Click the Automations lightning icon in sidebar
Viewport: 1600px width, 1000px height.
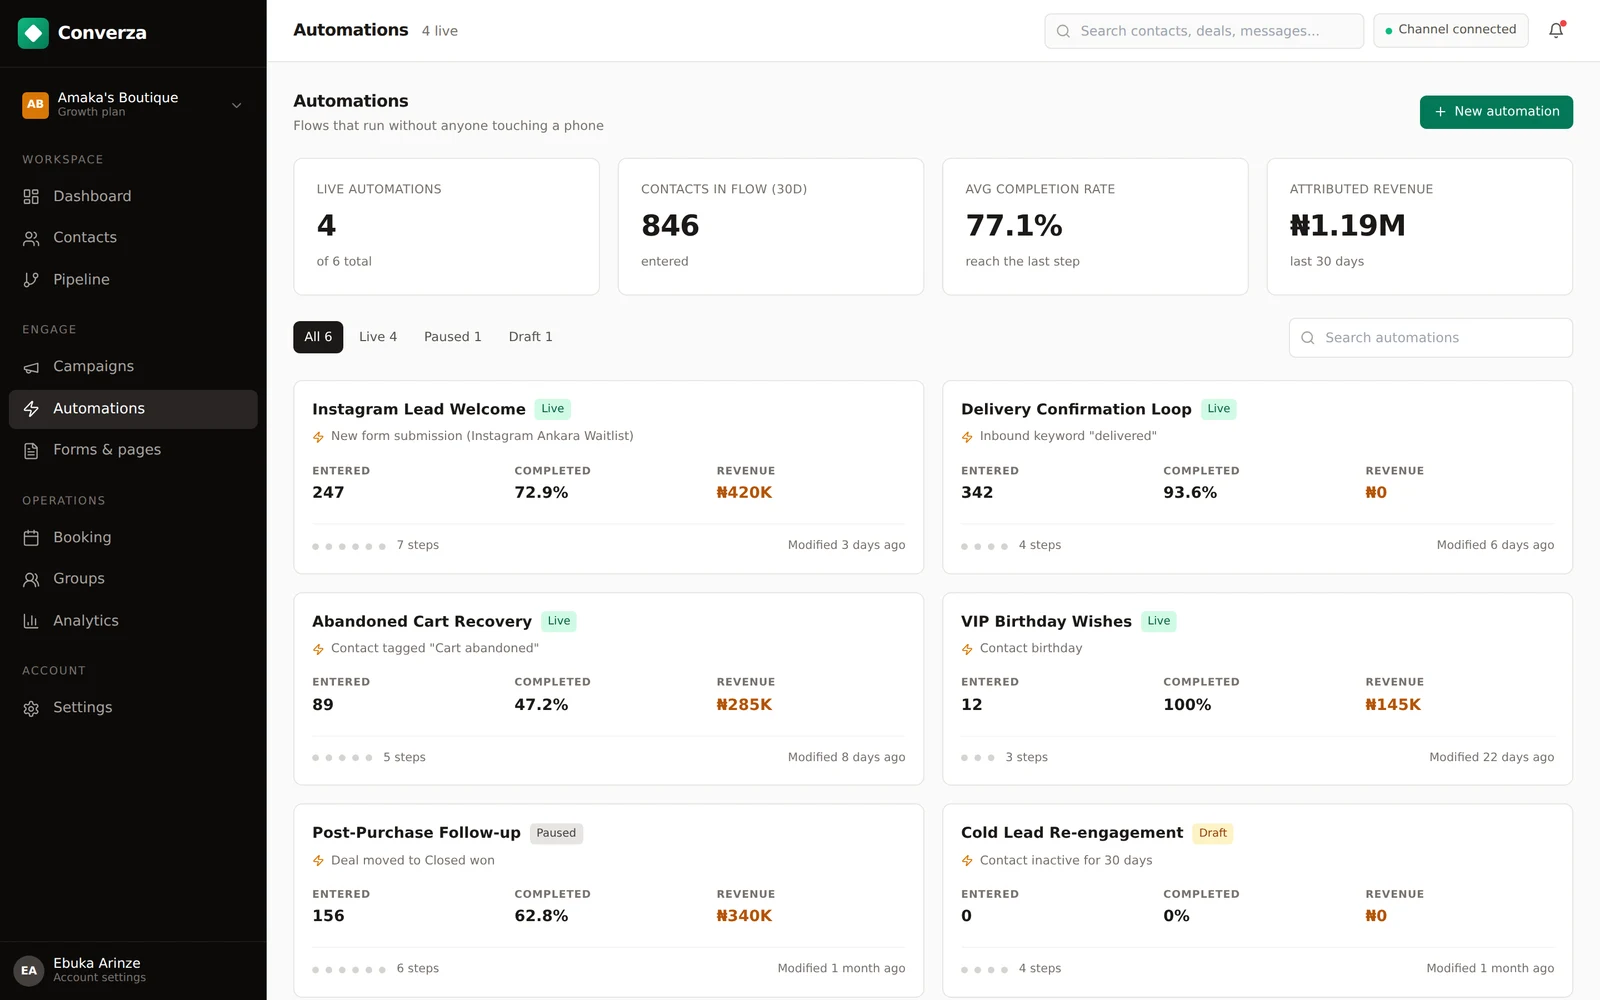(x=31, y=409)
